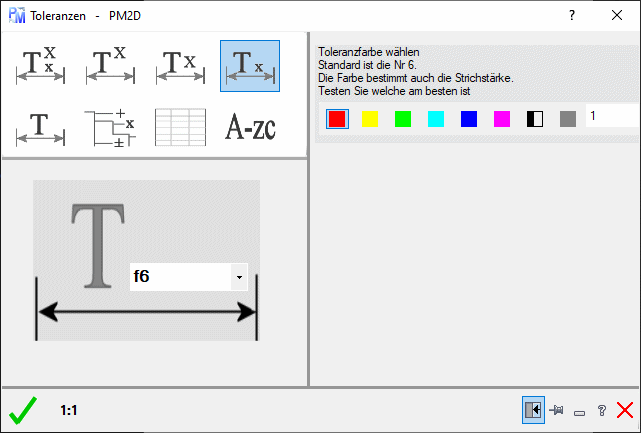
Task: Select tolerance style with small subscript x
Action: (249, 65)
